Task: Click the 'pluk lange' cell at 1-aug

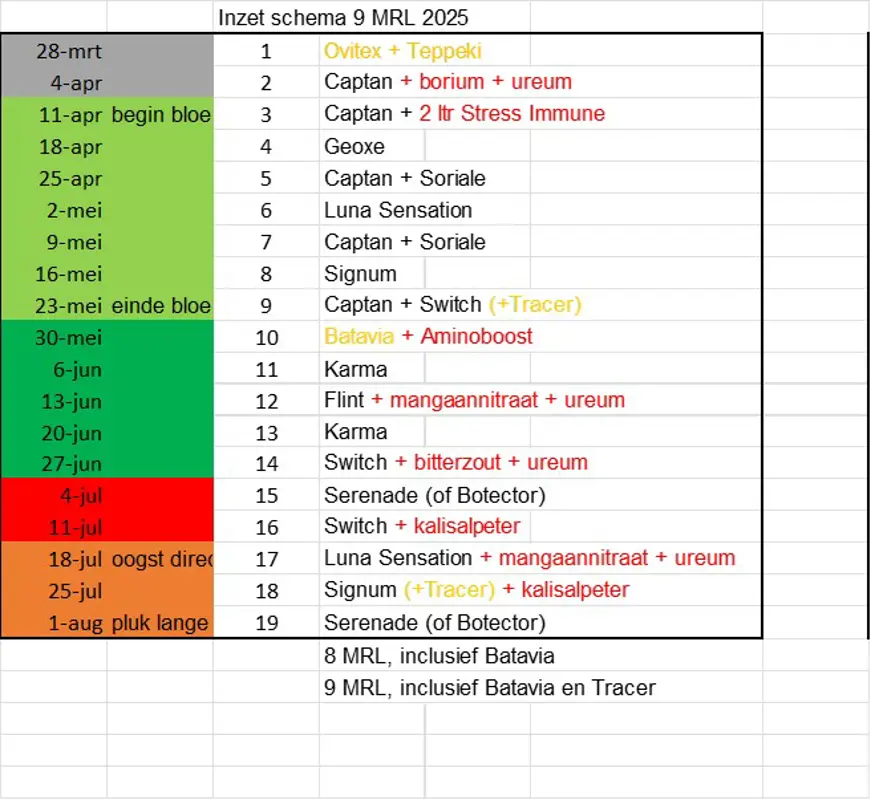Action: [x=160, y=623]
